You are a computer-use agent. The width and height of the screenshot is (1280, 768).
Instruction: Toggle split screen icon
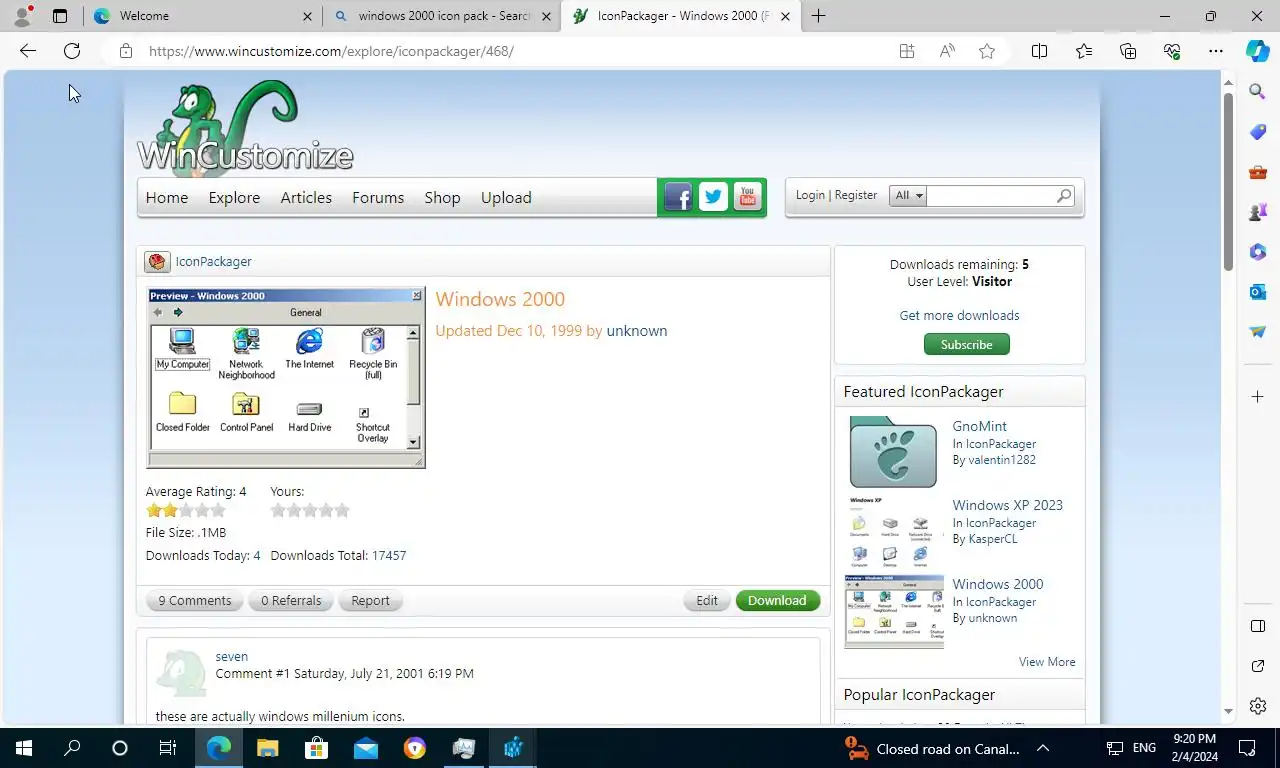tap(1039, 51)
